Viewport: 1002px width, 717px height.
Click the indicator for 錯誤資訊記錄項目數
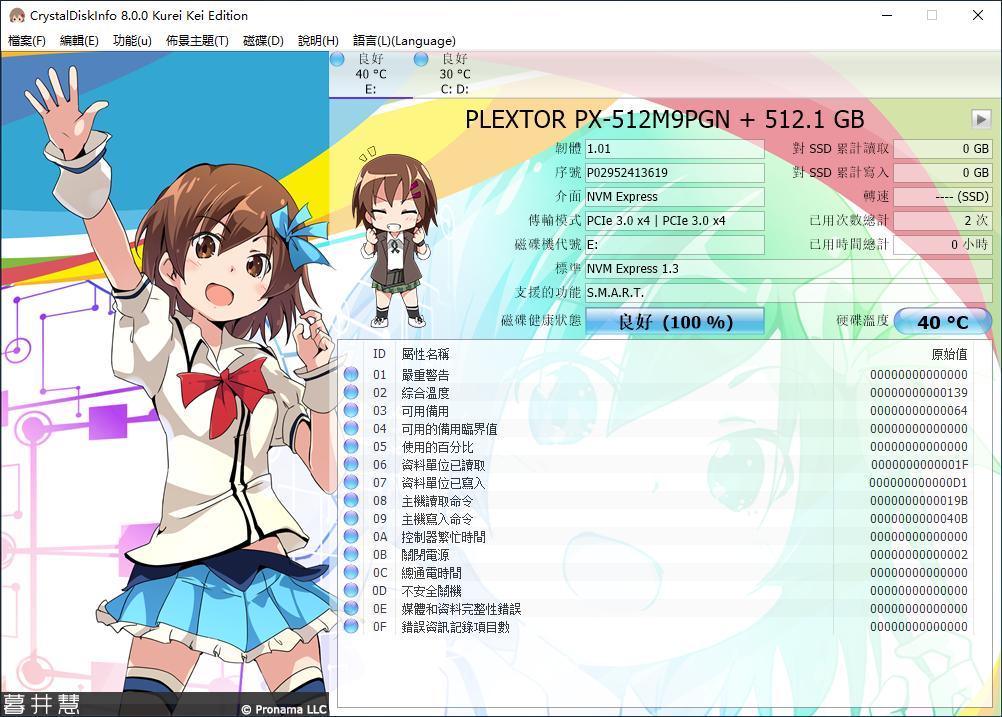point(352,626)
